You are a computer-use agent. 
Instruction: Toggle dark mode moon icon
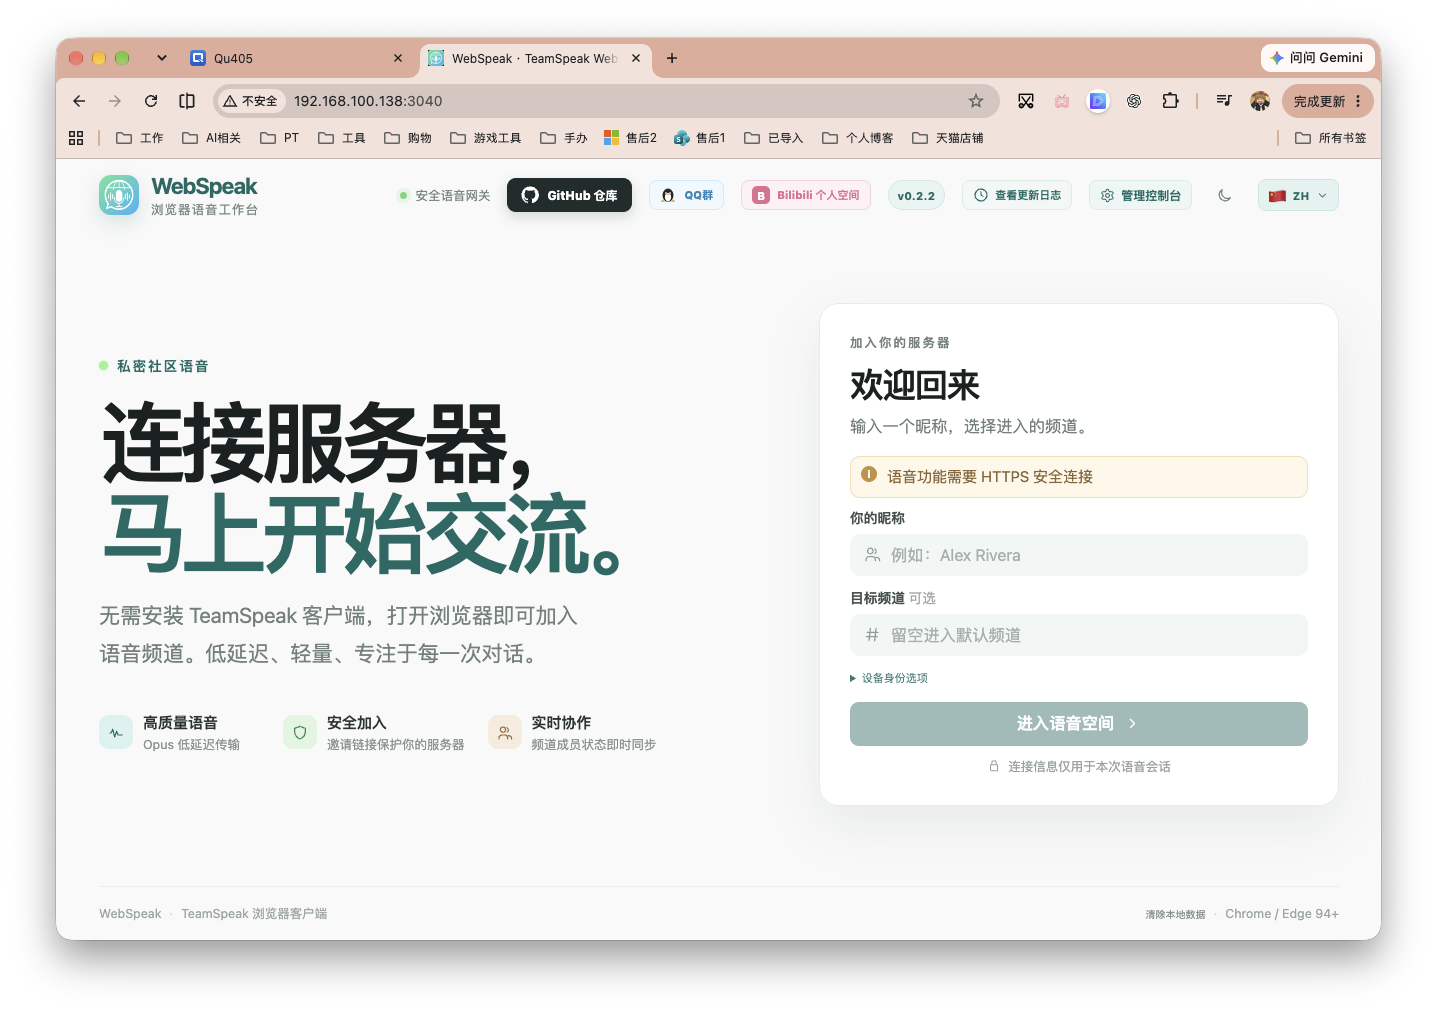point(1225,195)
